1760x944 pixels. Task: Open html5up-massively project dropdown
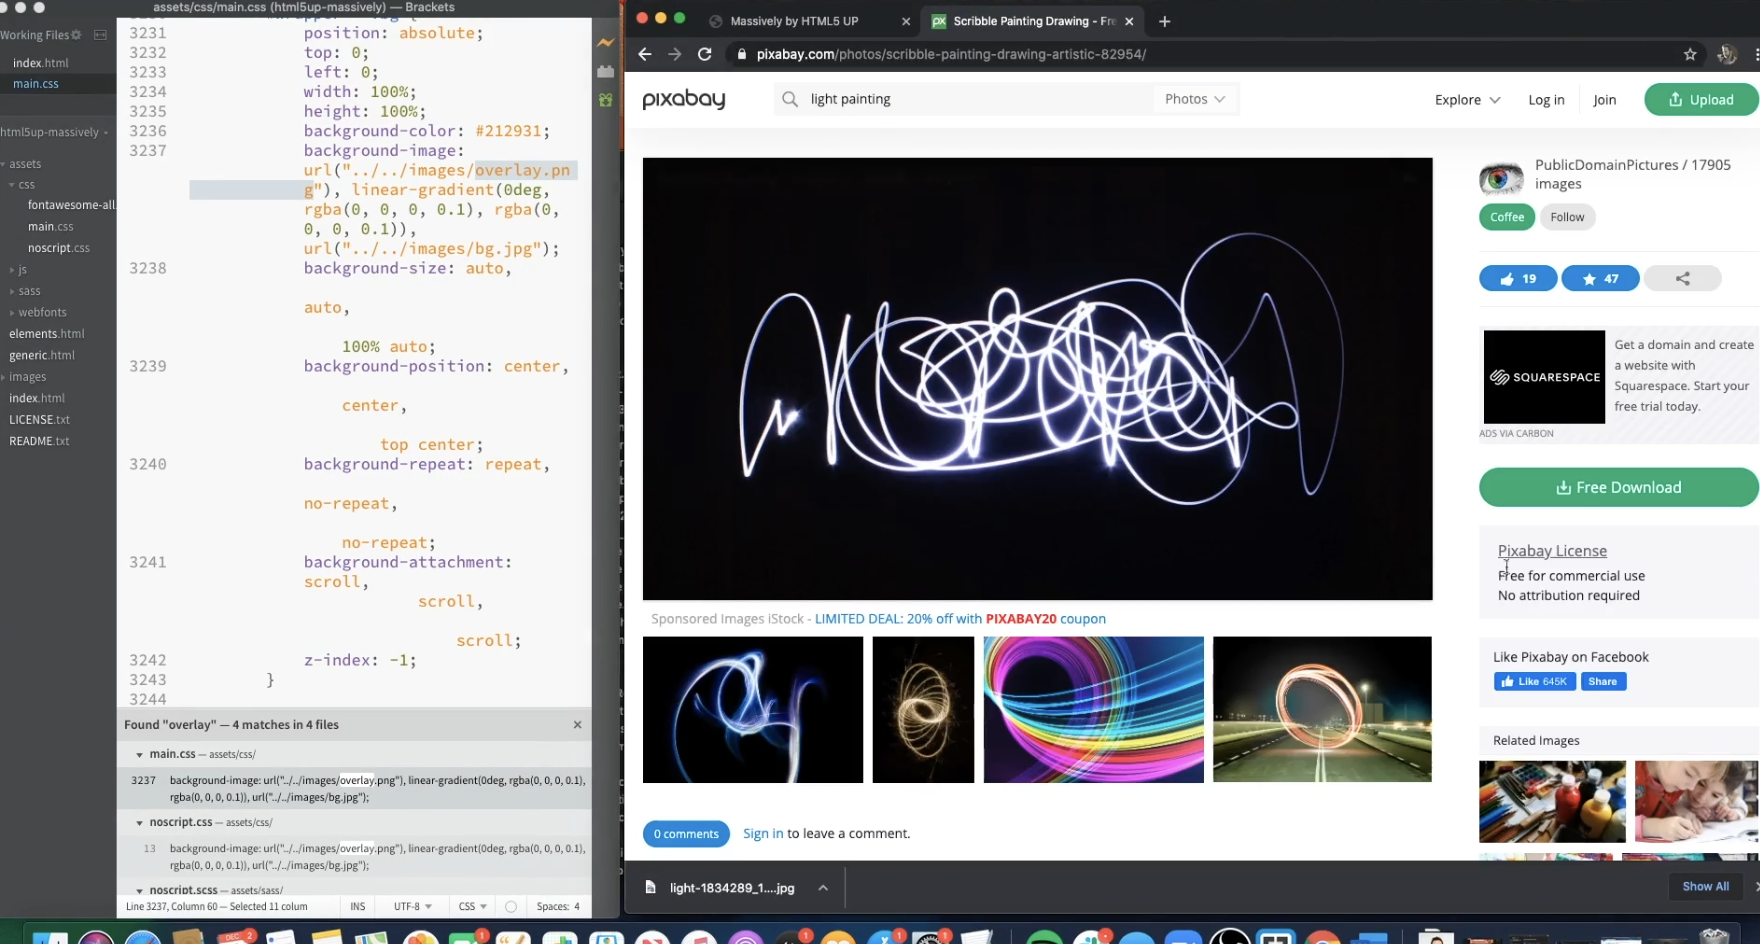coord(55,132)
